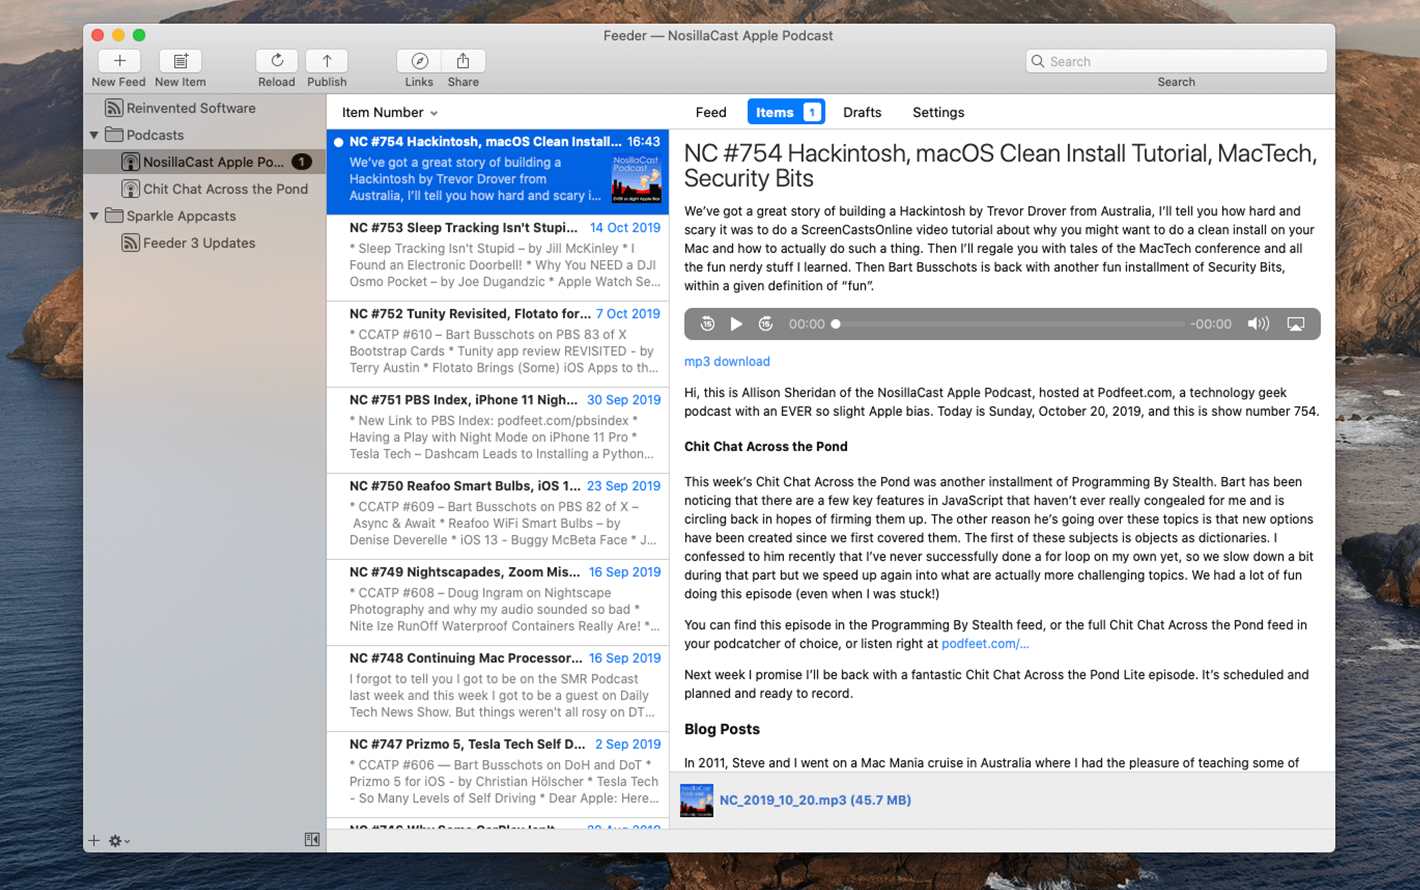Collapse the Sparkle Appcasts folder triangle
The height and width of the screenshot is (890, 1420).
[x=95, y=216]
